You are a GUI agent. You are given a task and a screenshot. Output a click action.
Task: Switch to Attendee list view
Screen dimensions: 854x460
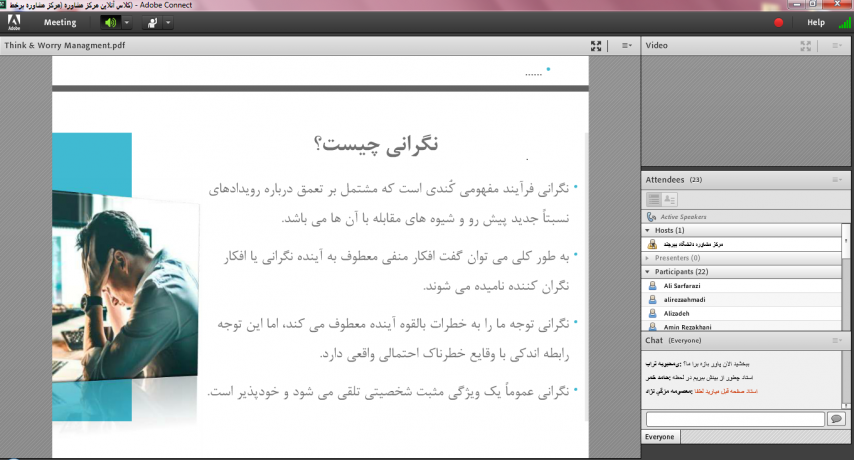tap(654, 200)
